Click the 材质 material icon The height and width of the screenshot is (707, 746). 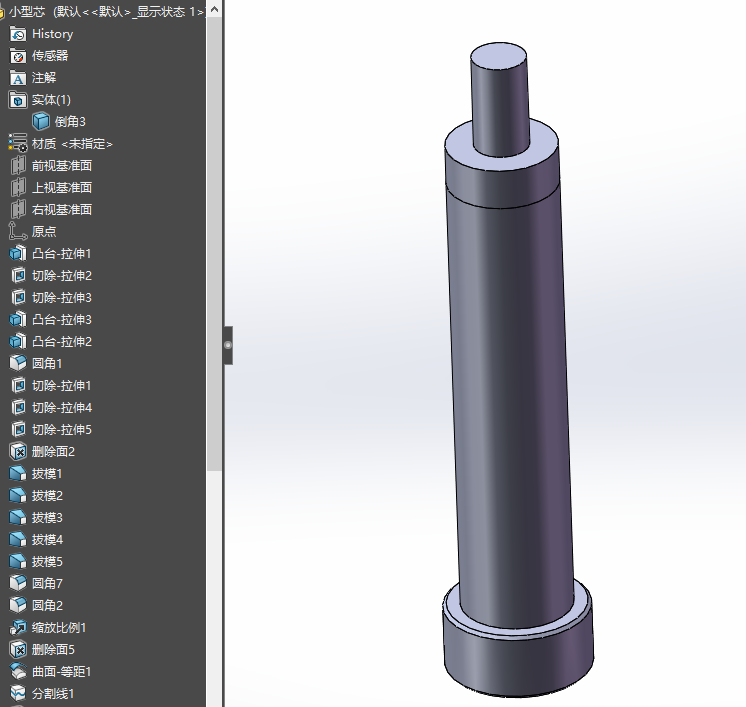tap(18, 144)
